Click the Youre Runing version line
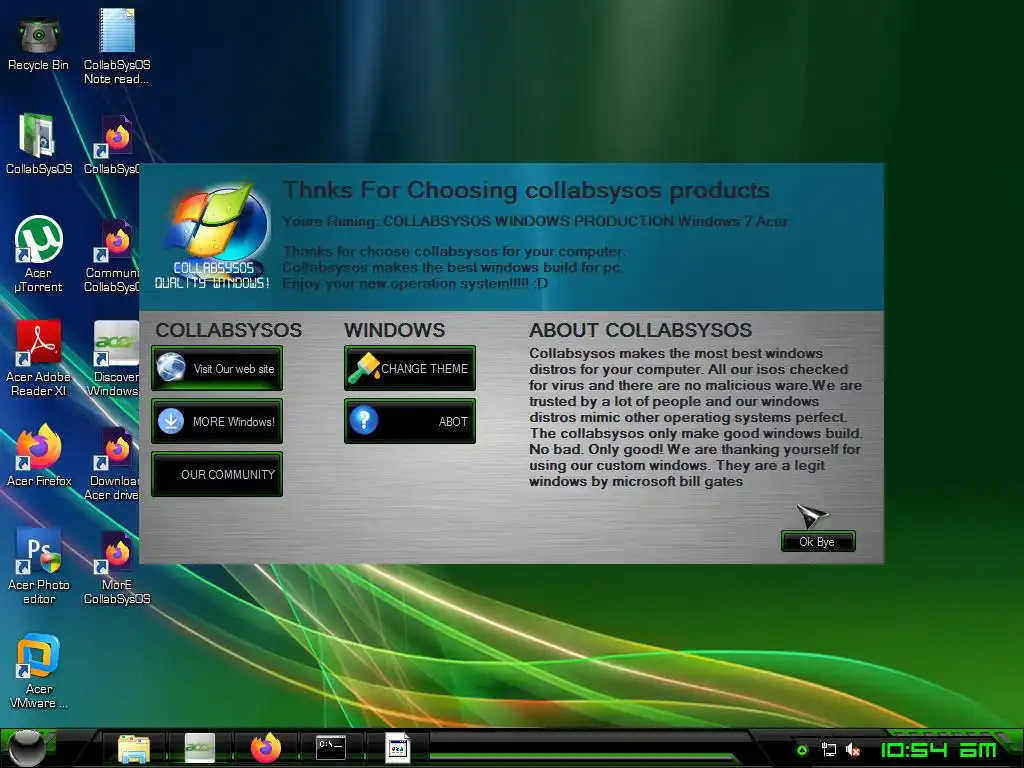The height and width of the screenshot is (768, 1024). (536, 221)
